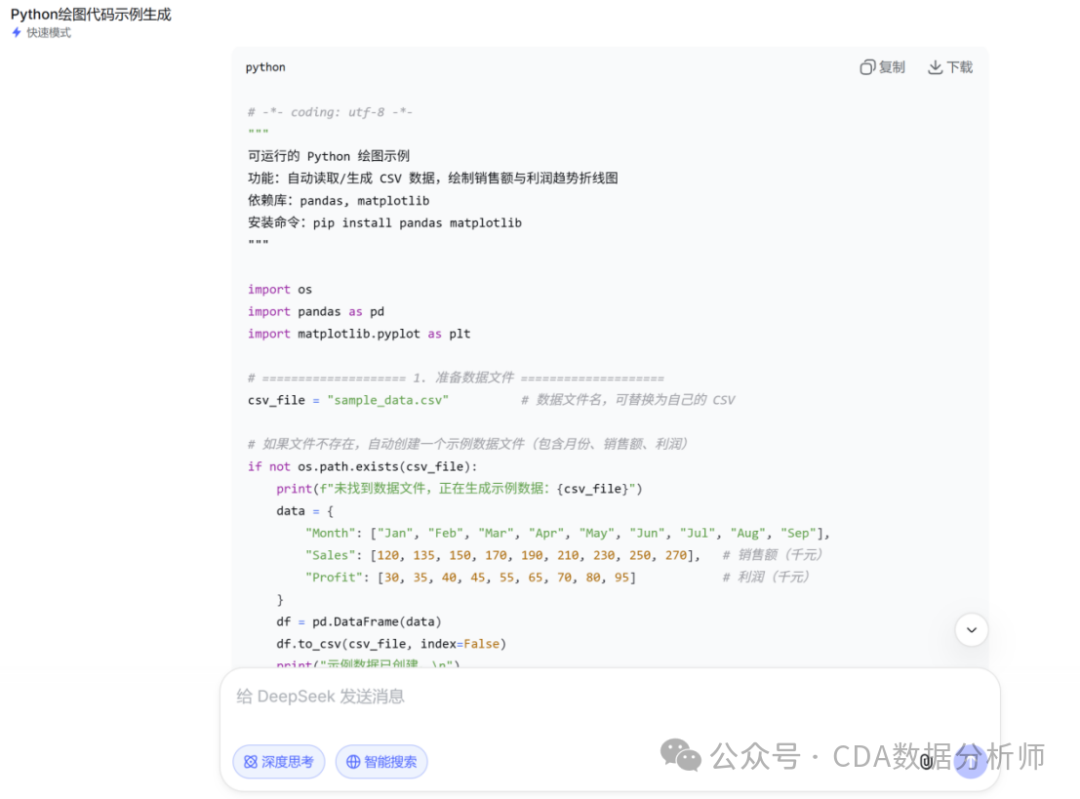
Task: Click the comment 如果文件不存在, 自动创建一个示例数据文件
Action: tap(468, 444)
